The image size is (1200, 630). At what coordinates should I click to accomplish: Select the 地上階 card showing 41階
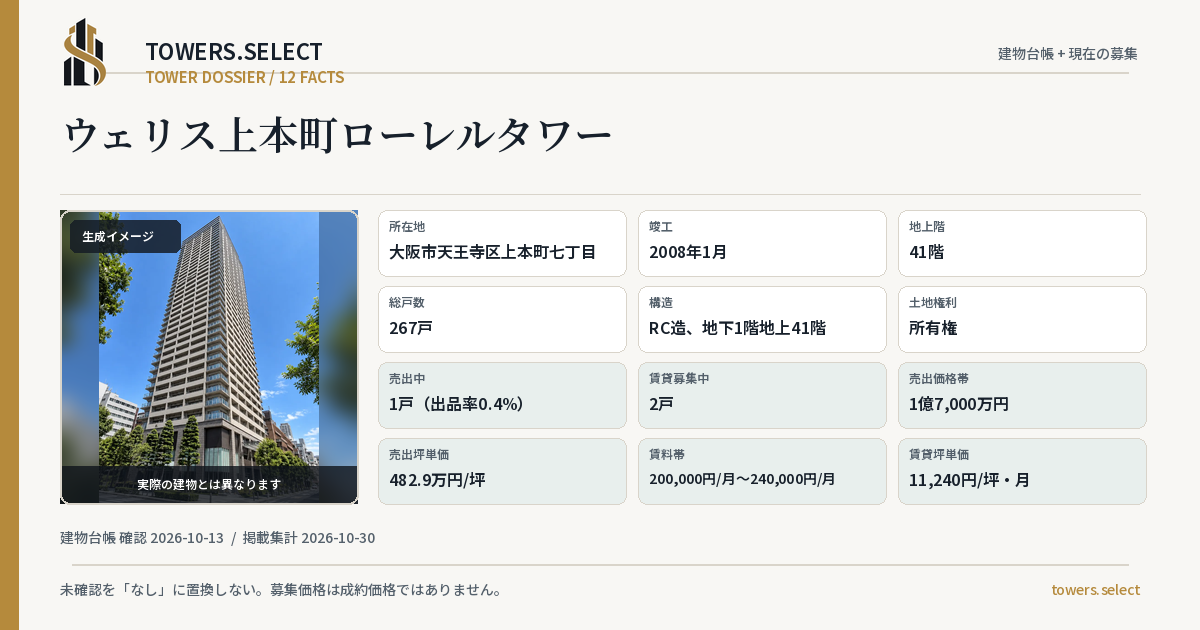[1022, 243]
